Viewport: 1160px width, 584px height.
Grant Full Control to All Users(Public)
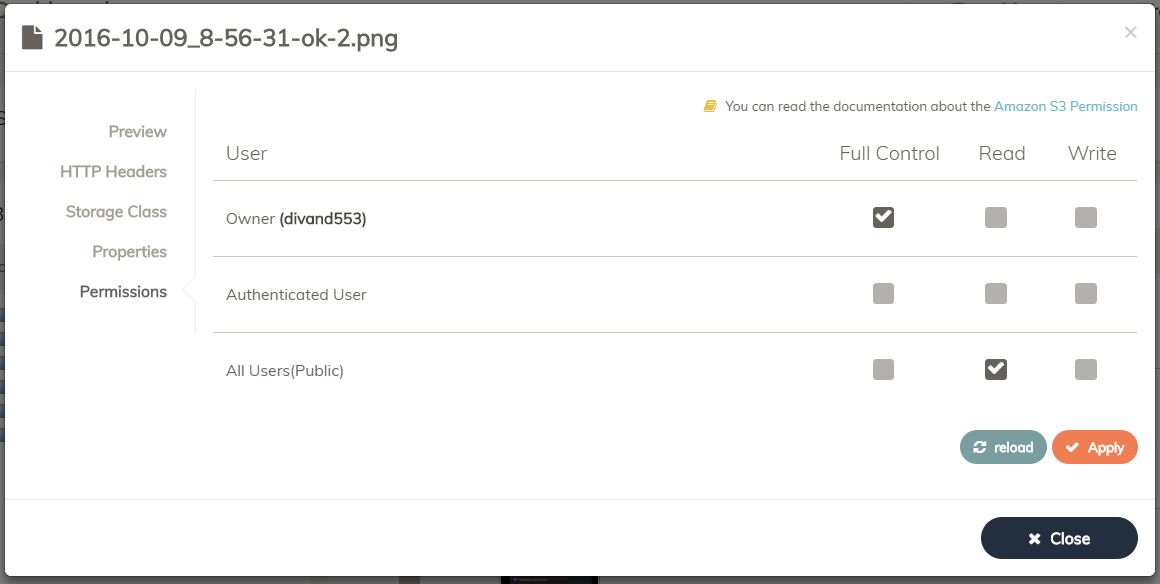click(883, 369)
